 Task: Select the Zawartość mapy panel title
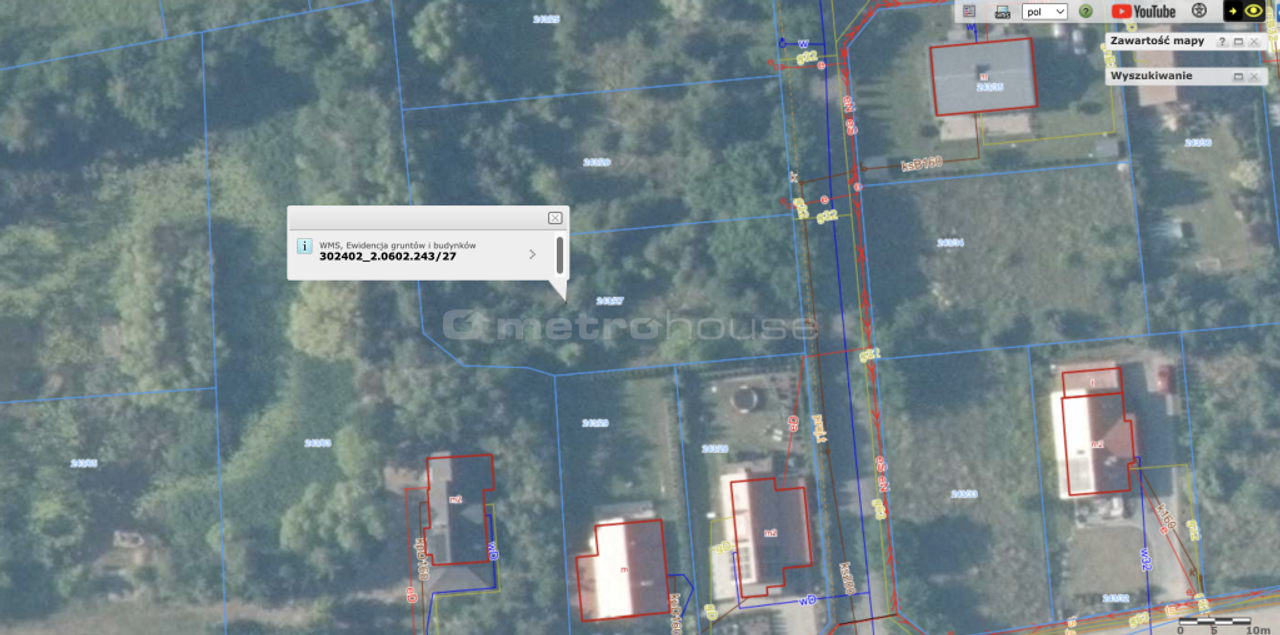(x=1157, y=41)
